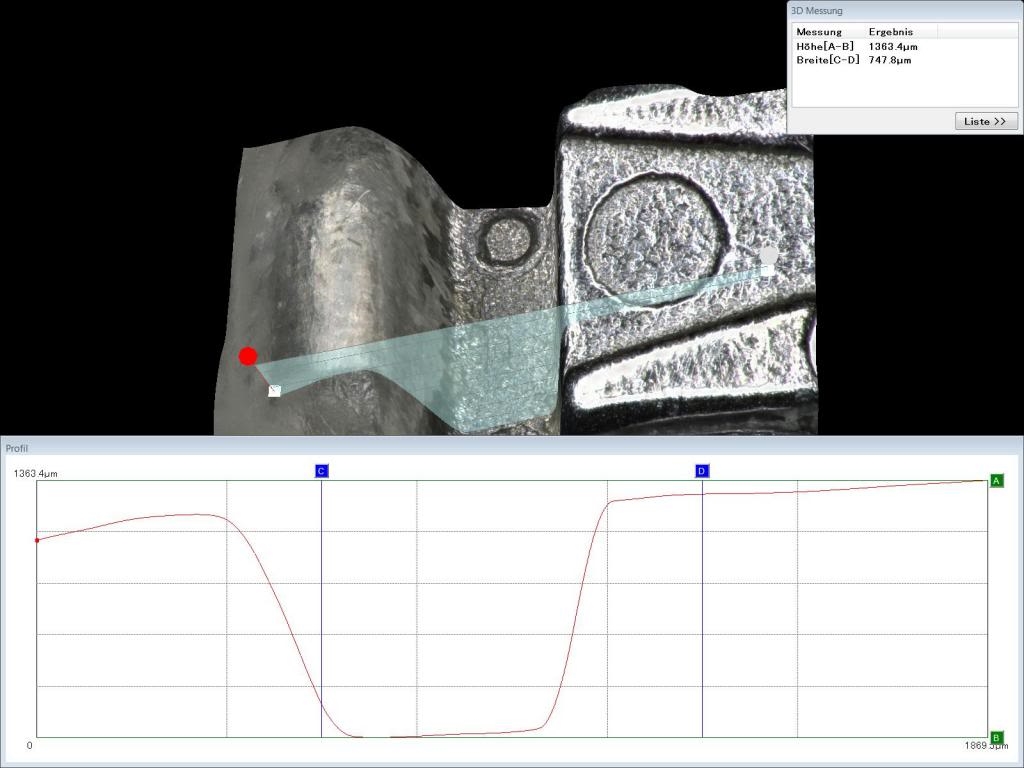The width and height of the screenshot is (1024, 768).
Task: Click the green B height marker
Action: 996,738
